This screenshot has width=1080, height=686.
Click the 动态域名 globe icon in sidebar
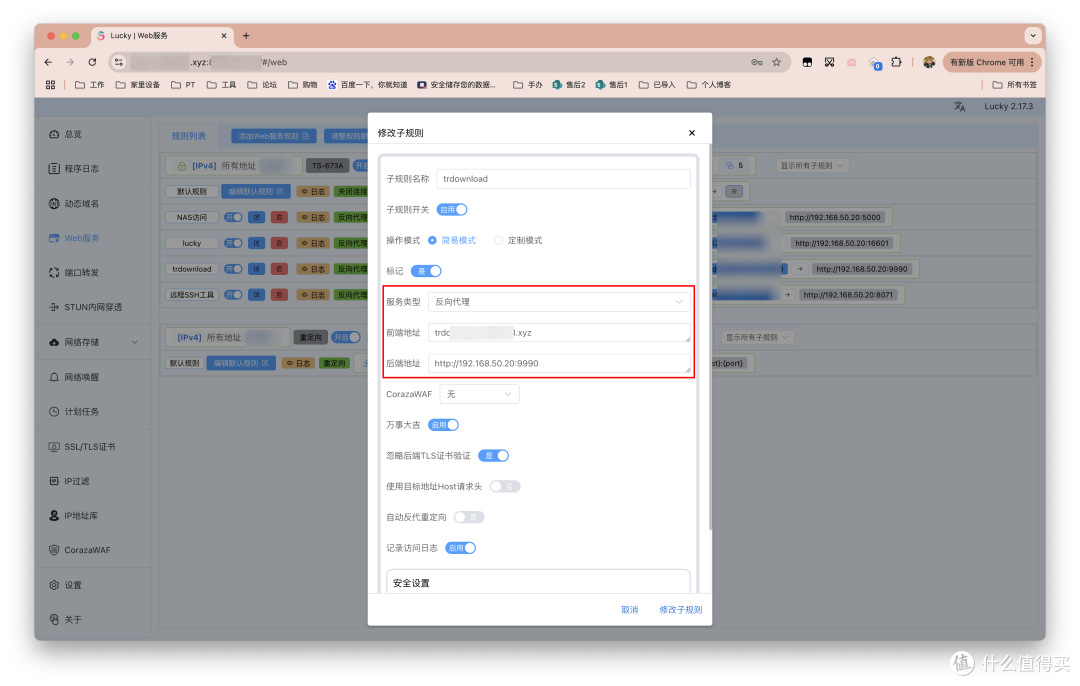(x=54, y=203)
